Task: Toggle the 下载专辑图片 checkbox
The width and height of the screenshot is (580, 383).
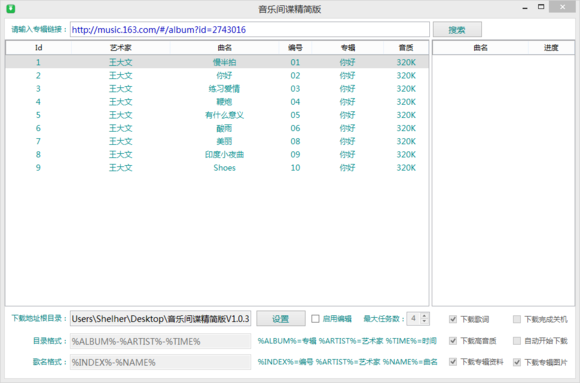Action: tap(517, 362)
